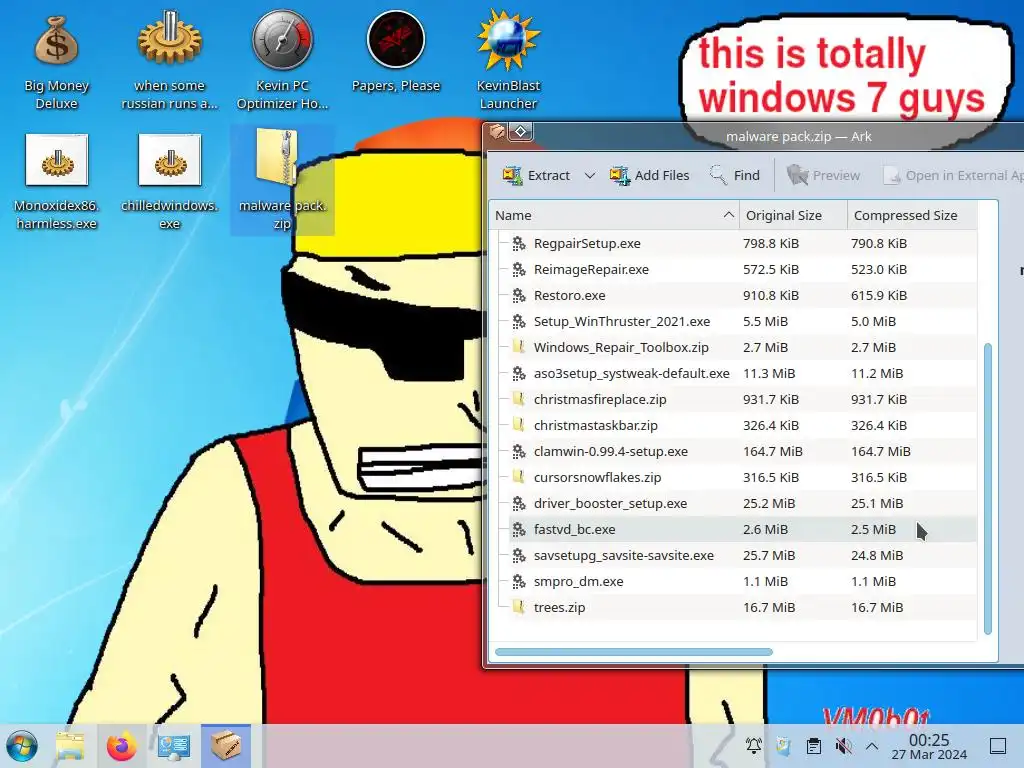Toggle keep-on-all-desktops pin button in title bar

pos(520,132)
